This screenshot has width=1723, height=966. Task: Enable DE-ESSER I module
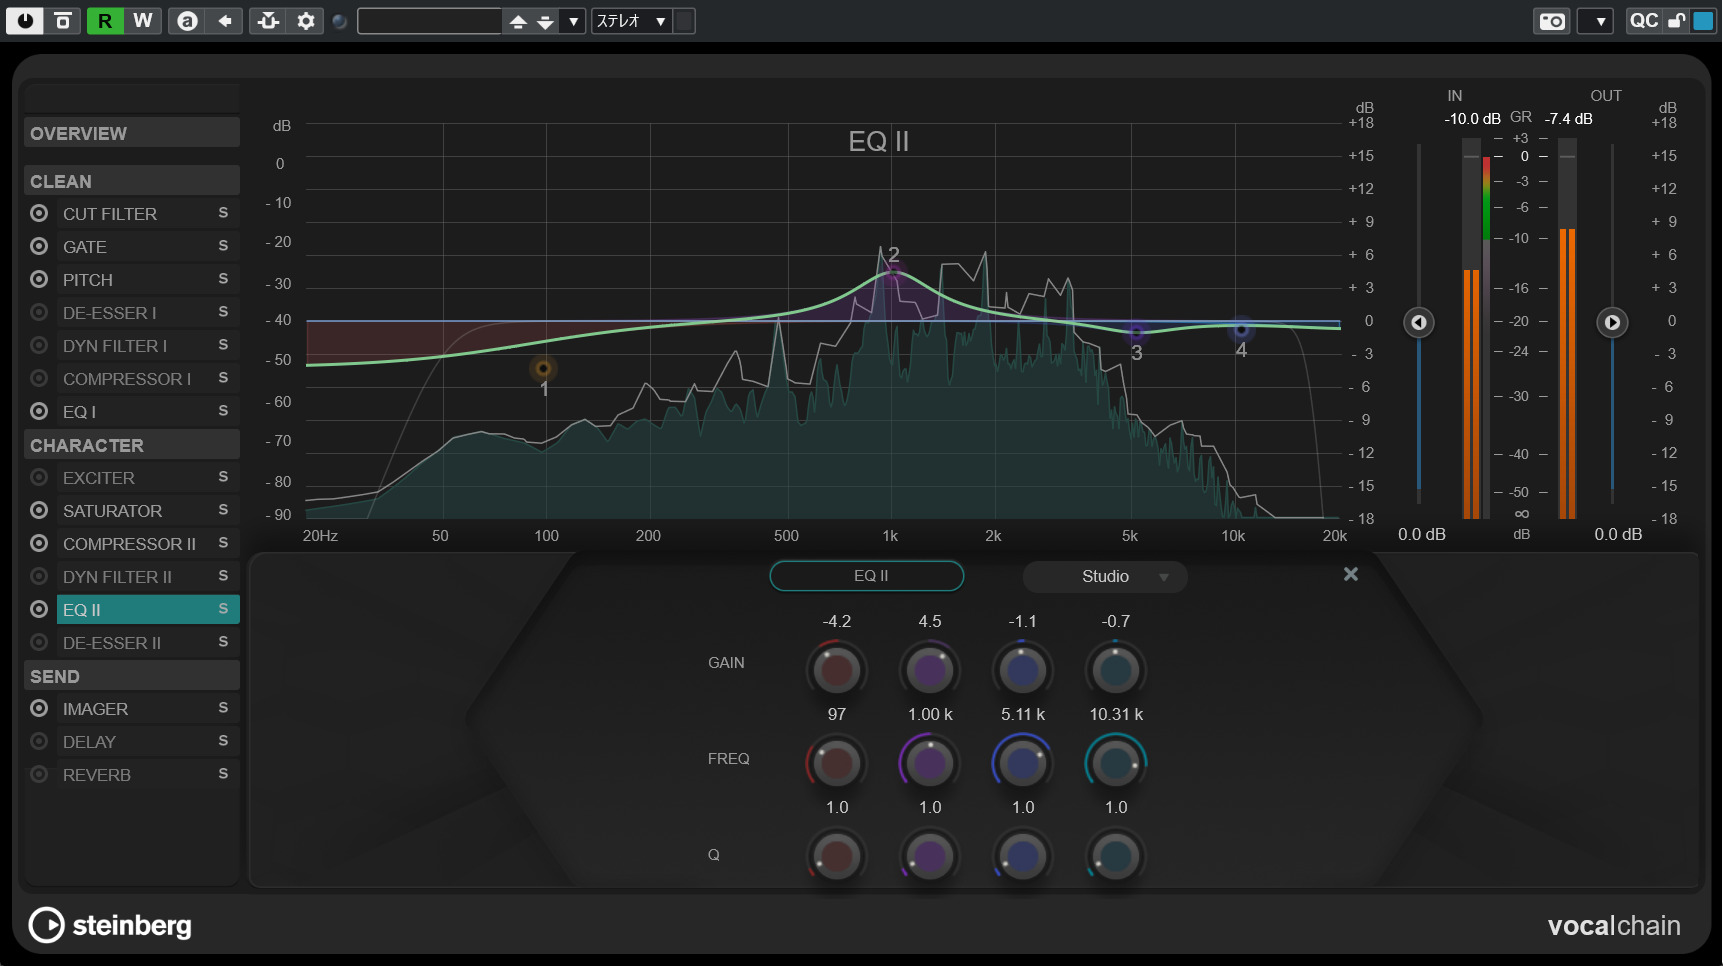[x=39, y=312]
